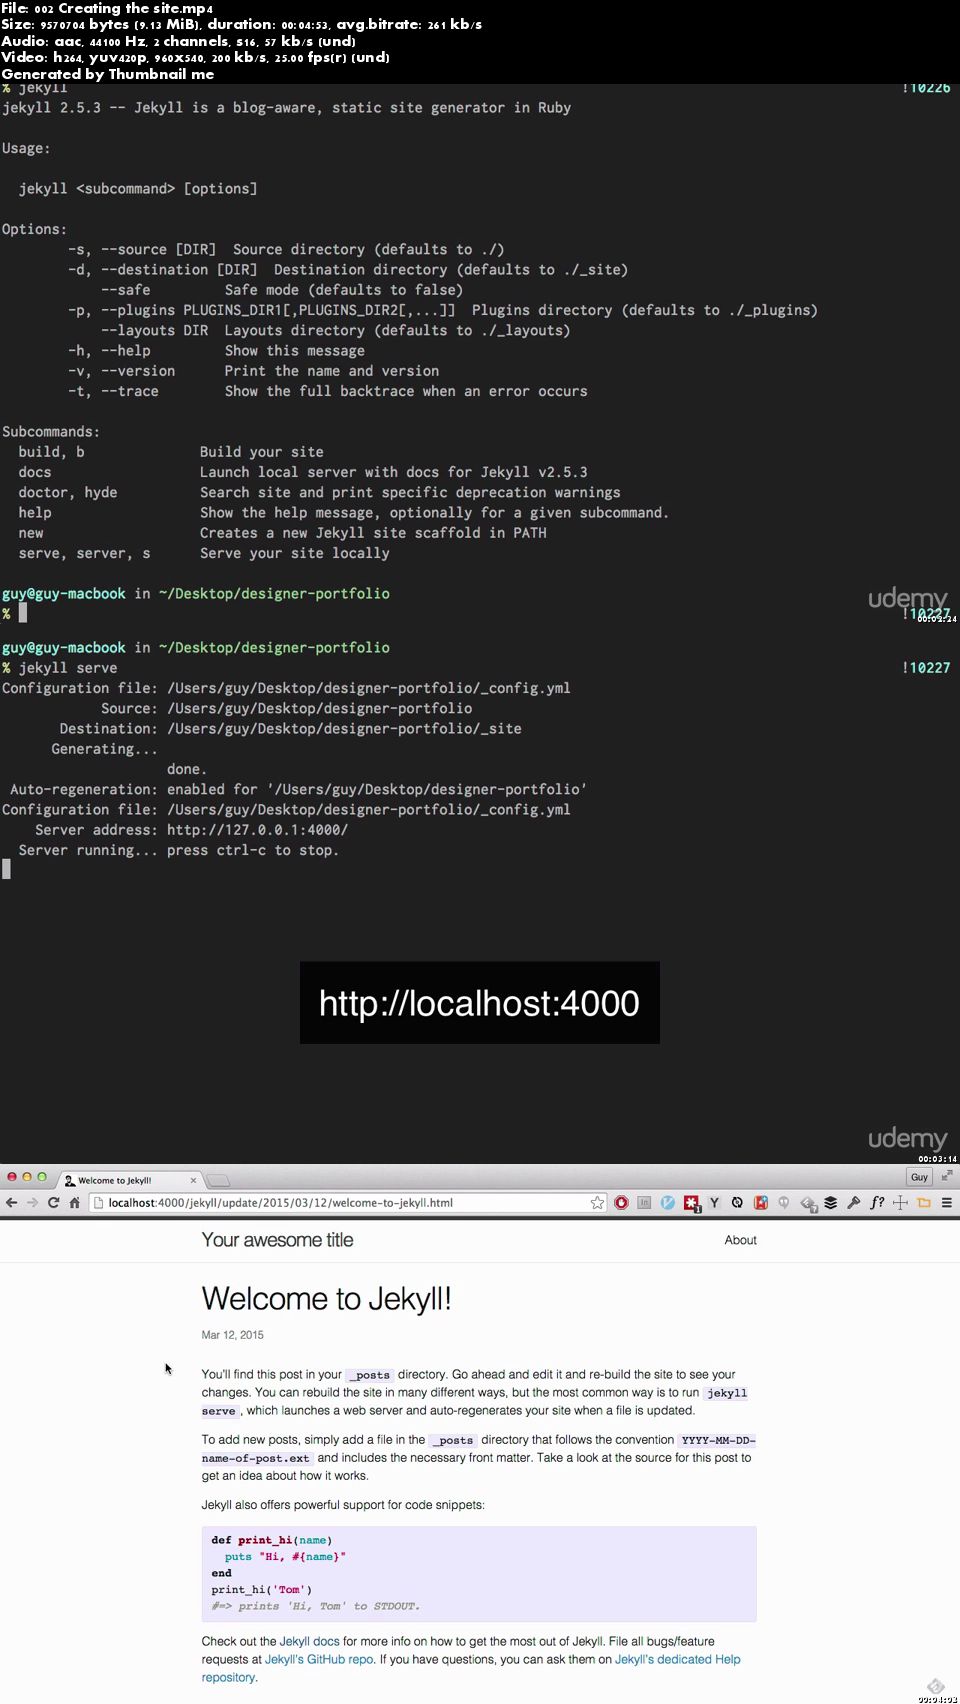Select the eyedropper extension icon
Image resolution: width=960 pixels, height=1704 pixels.
[854, 1203]
